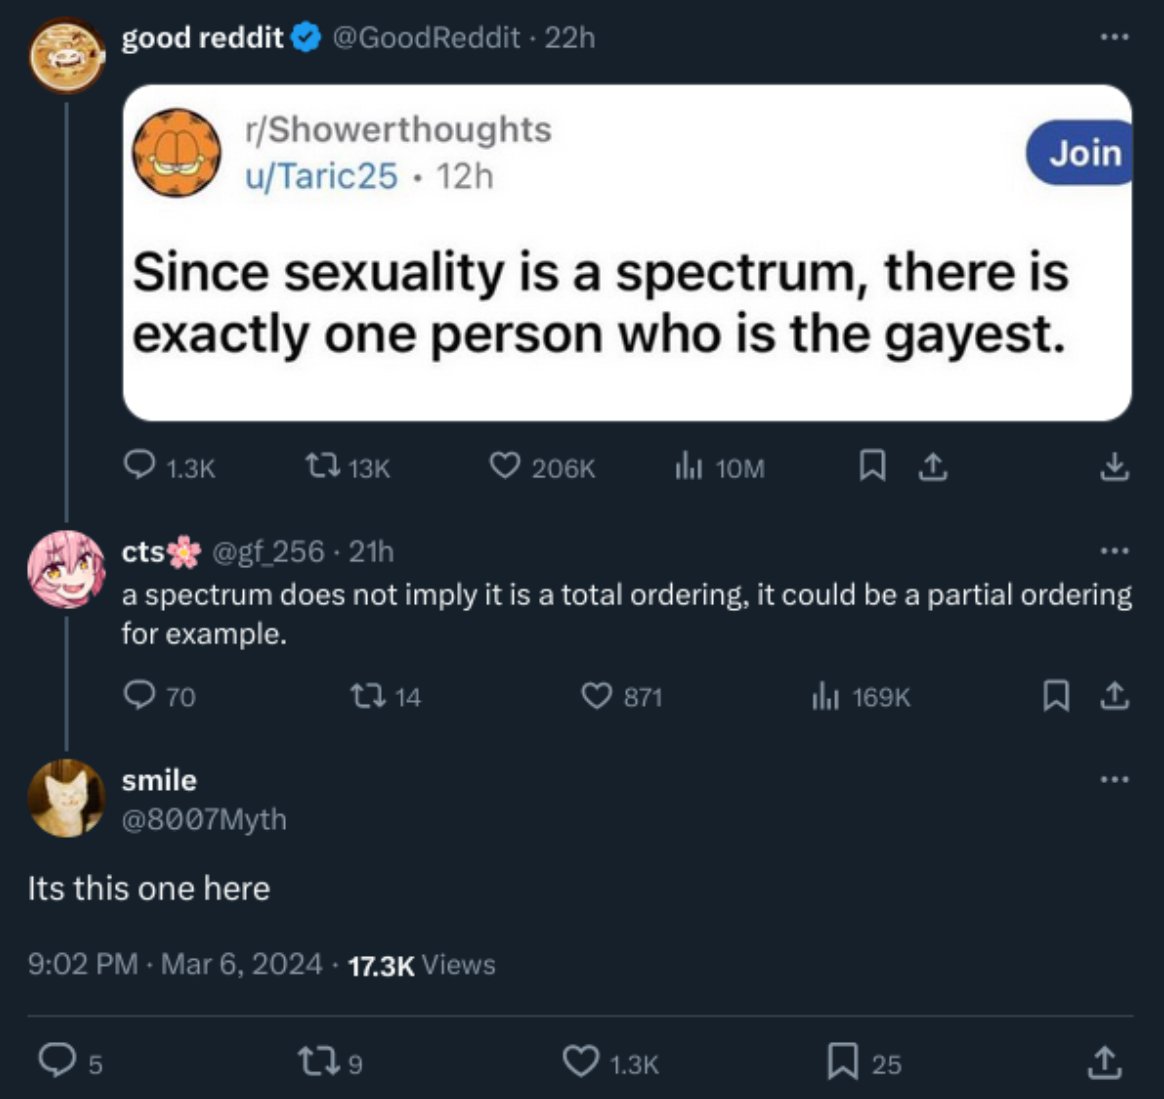Image resolution: width=1164 pixels, height=1099 pixels.
Task: Bookmark the cts reply
Action: 1056,696
